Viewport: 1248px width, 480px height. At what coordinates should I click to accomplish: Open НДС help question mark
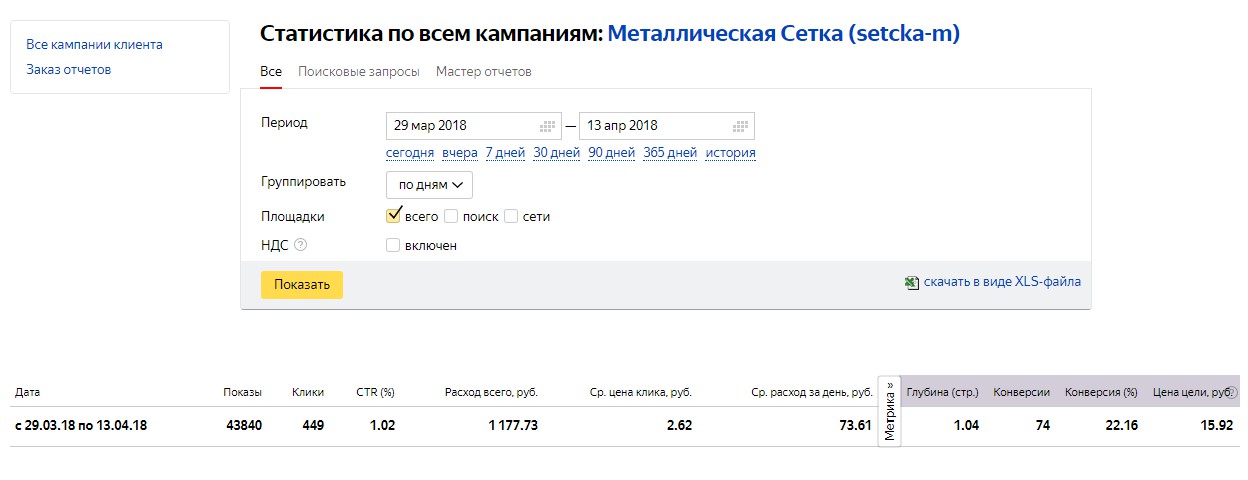click(300, 245)
